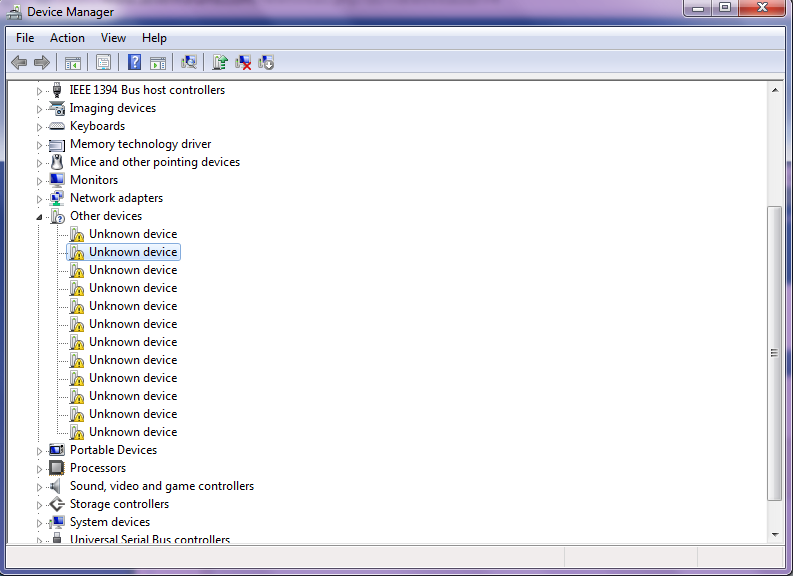793x576 pixels.
Task: Click the scrollbar up arrow in the device list
Action: tap(775, 90)
